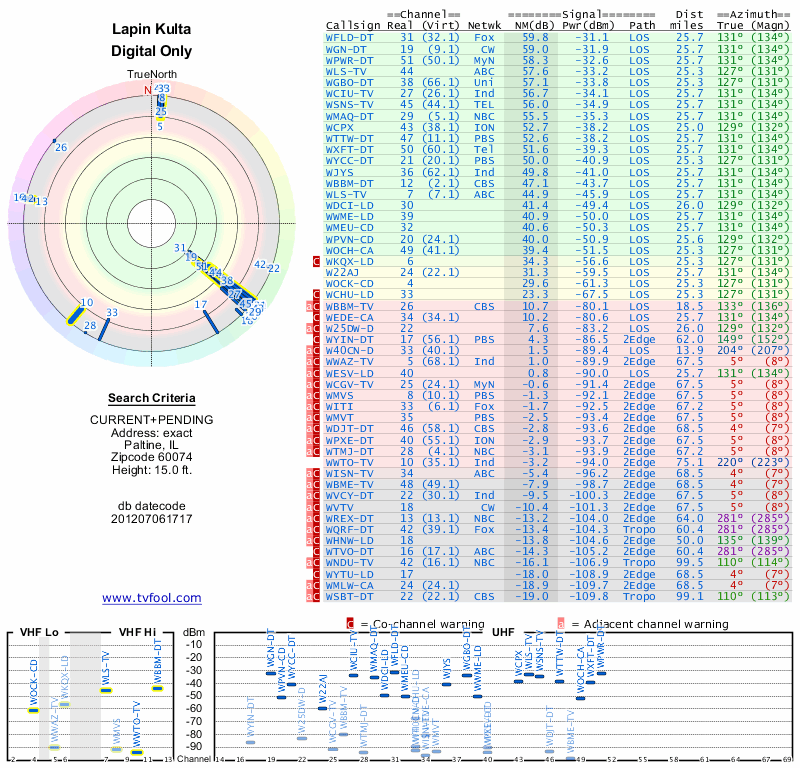Click the channel 17 bar on radar plot
The image size is (800, 768).
point(210,321)
